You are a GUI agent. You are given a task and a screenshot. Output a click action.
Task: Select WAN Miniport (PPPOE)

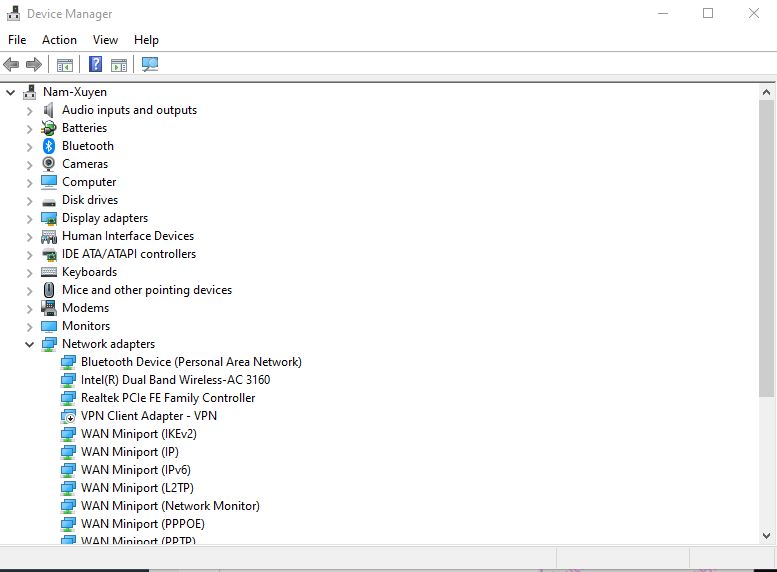pos(143,524)
